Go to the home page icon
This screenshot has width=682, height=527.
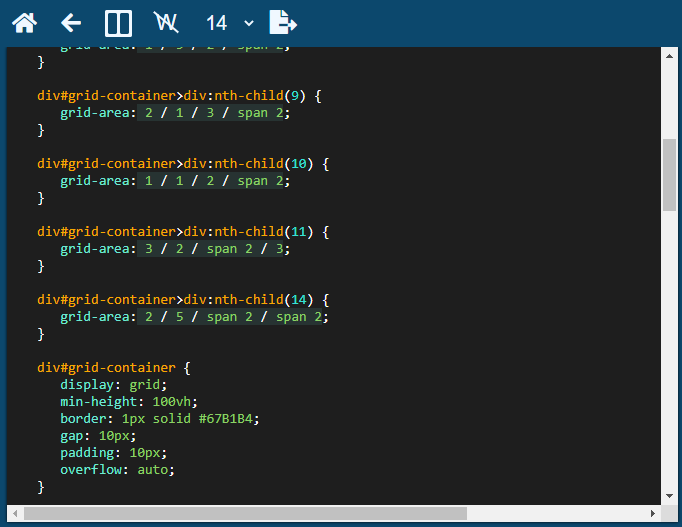(x=24, y=23)
